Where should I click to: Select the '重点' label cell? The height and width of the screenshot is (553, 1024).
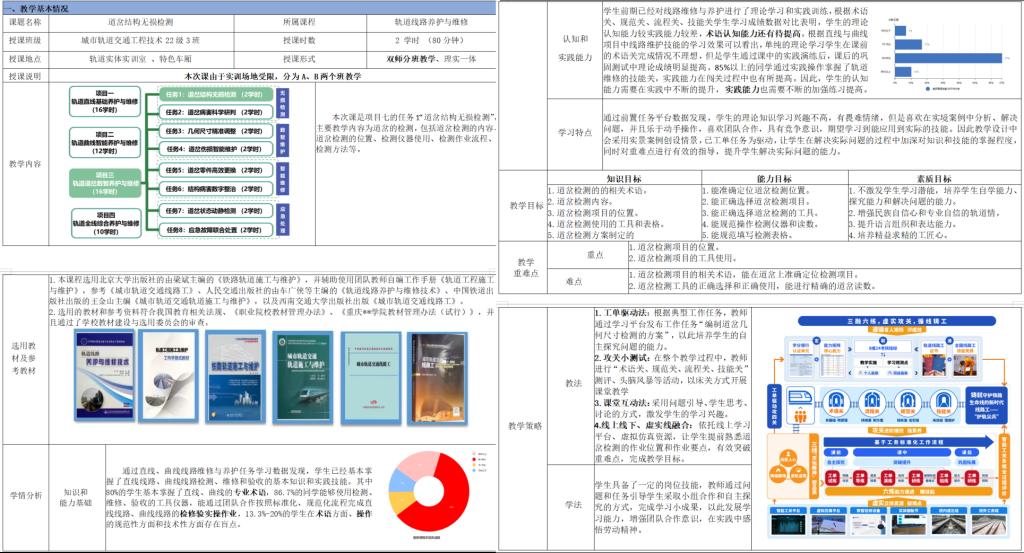click(595, 255)
